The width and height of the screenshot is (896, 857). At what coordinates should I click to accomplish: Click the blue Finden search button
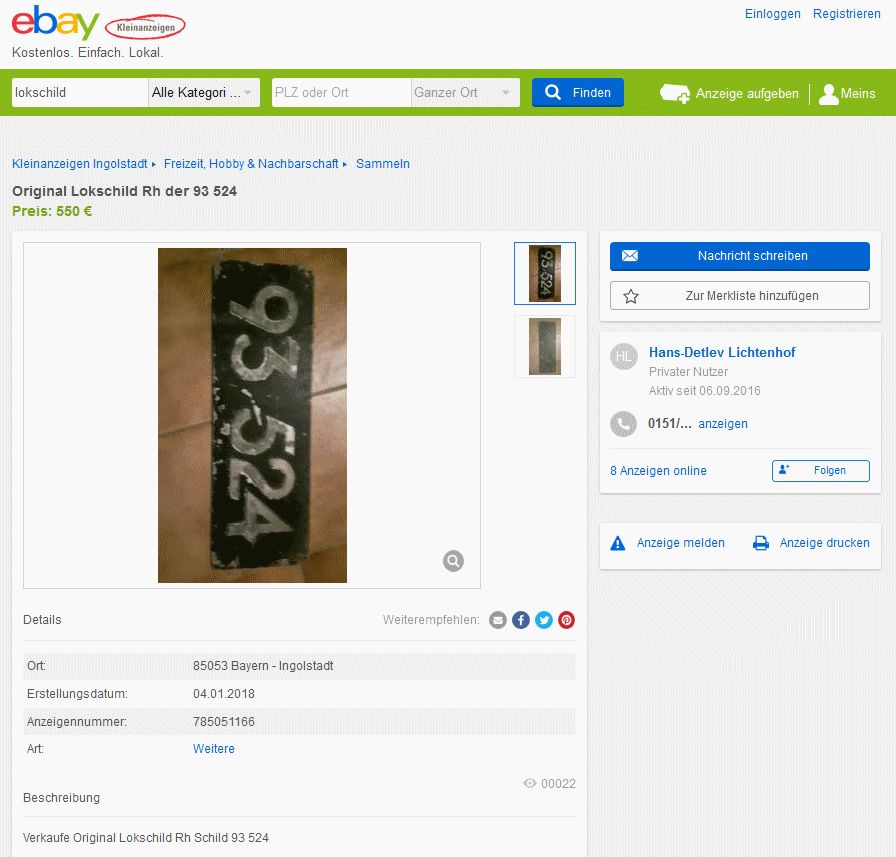click(578, 93)
